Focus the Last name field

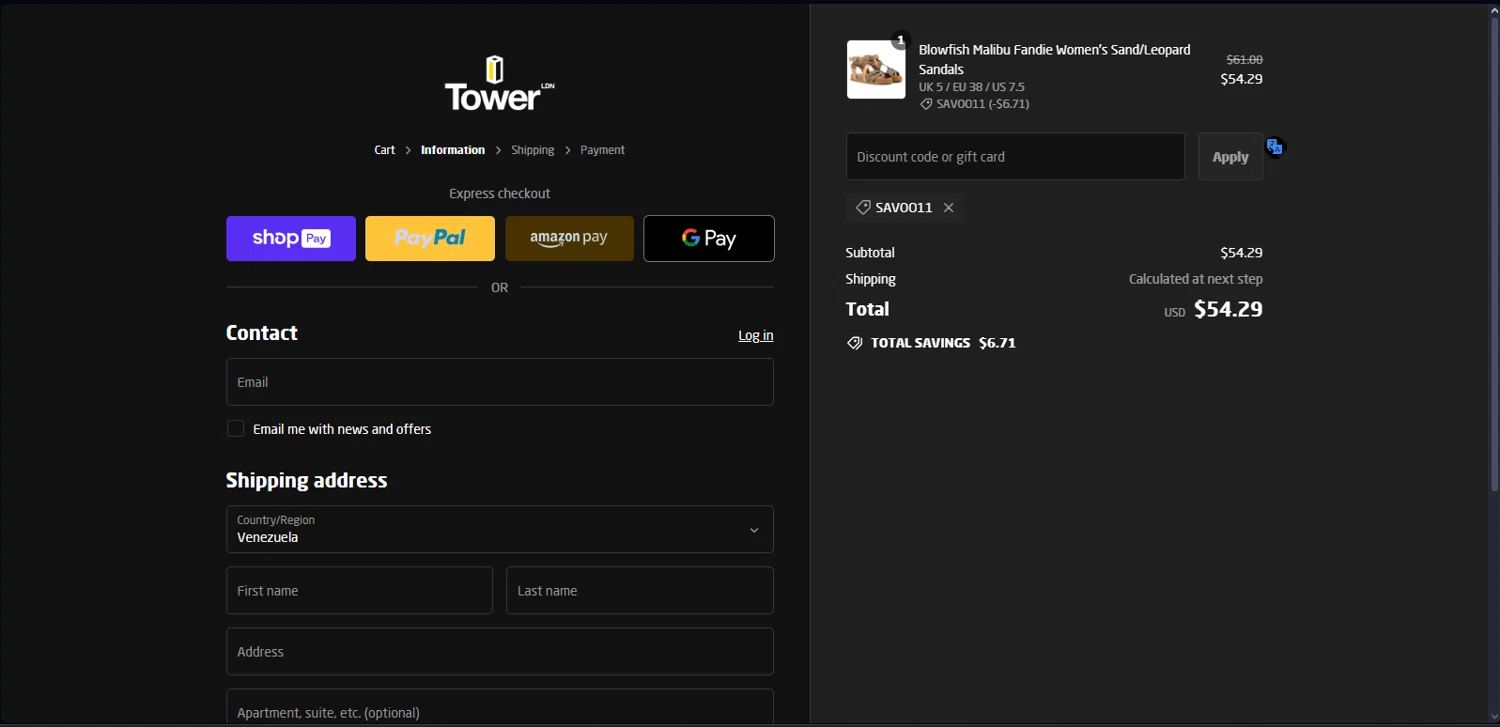(x=640, y=591)
